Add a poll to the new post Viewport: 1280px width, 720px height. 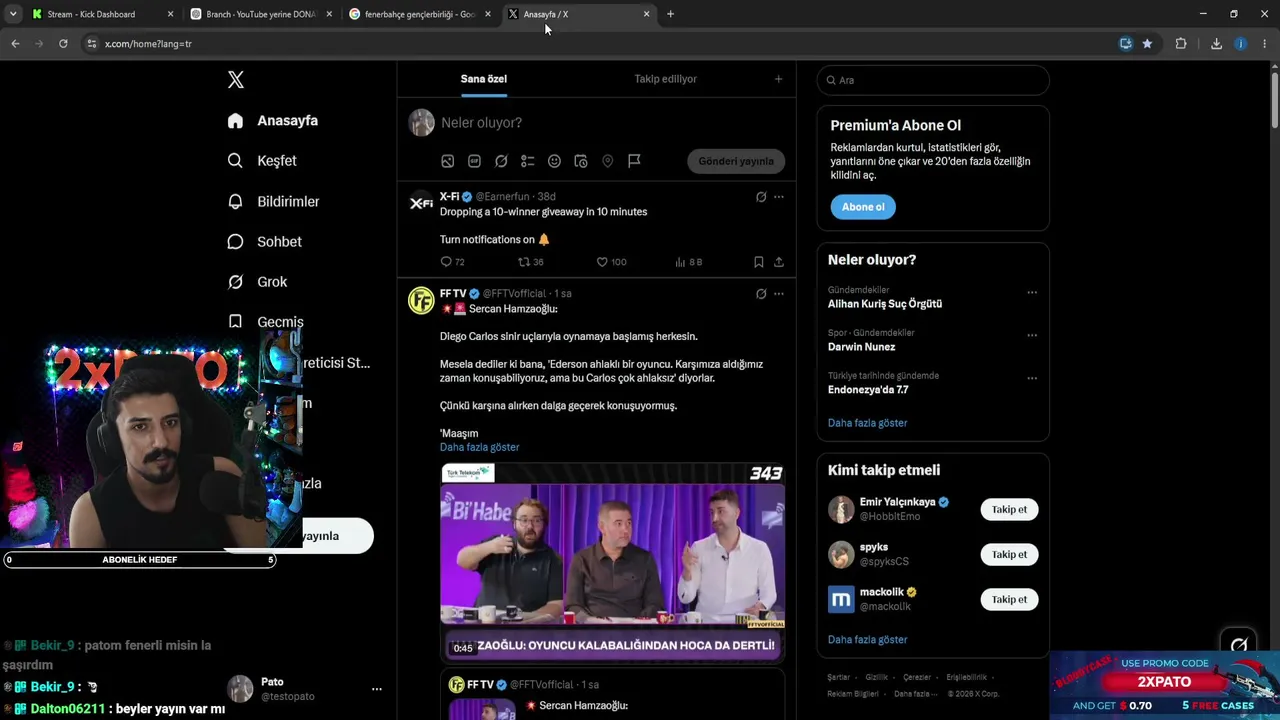[x=528, y=161]
